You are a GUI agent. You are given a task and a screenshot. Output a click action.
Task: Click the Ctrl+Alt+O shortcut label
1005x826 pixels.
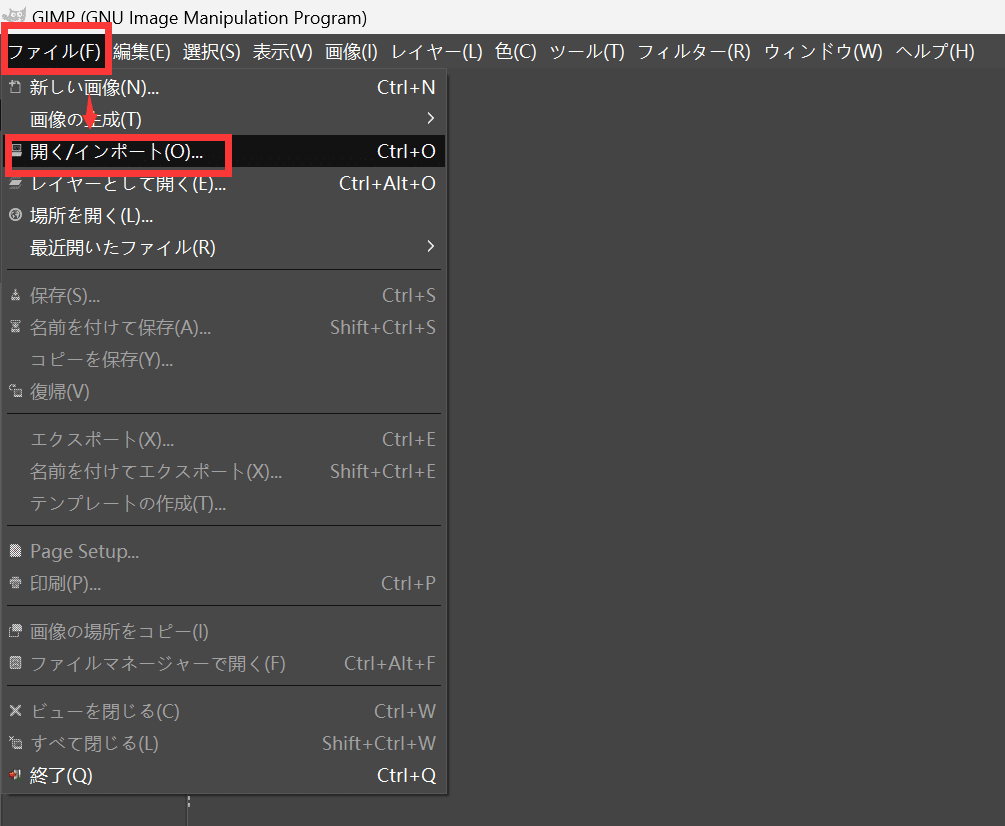(387, 183)
